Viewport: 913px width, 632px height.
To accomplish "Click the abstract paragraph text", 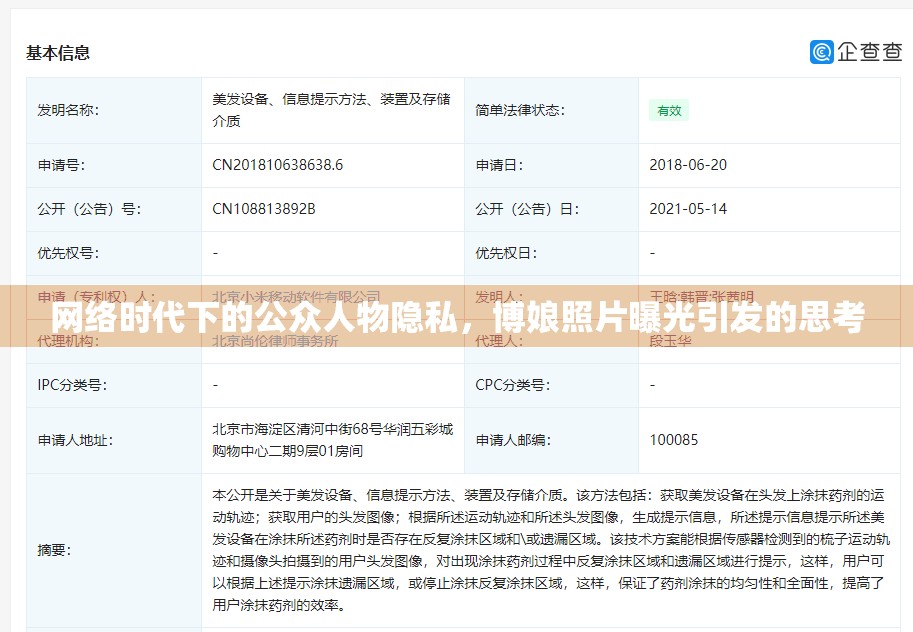I will point(550,550).
